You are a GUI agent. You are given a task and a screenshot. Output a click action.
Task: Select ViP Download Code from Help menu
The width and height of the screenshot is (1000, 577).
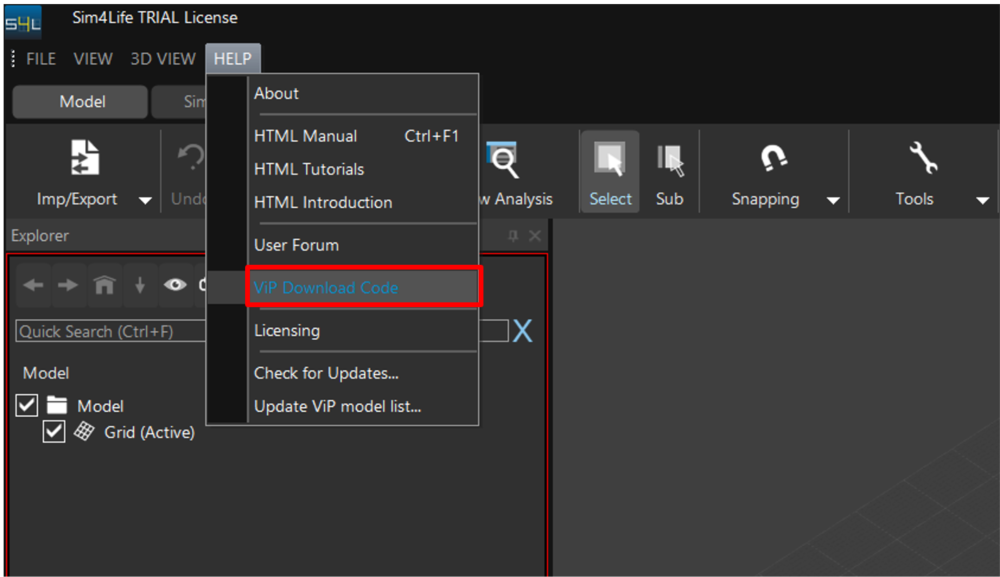coord(326,288)
